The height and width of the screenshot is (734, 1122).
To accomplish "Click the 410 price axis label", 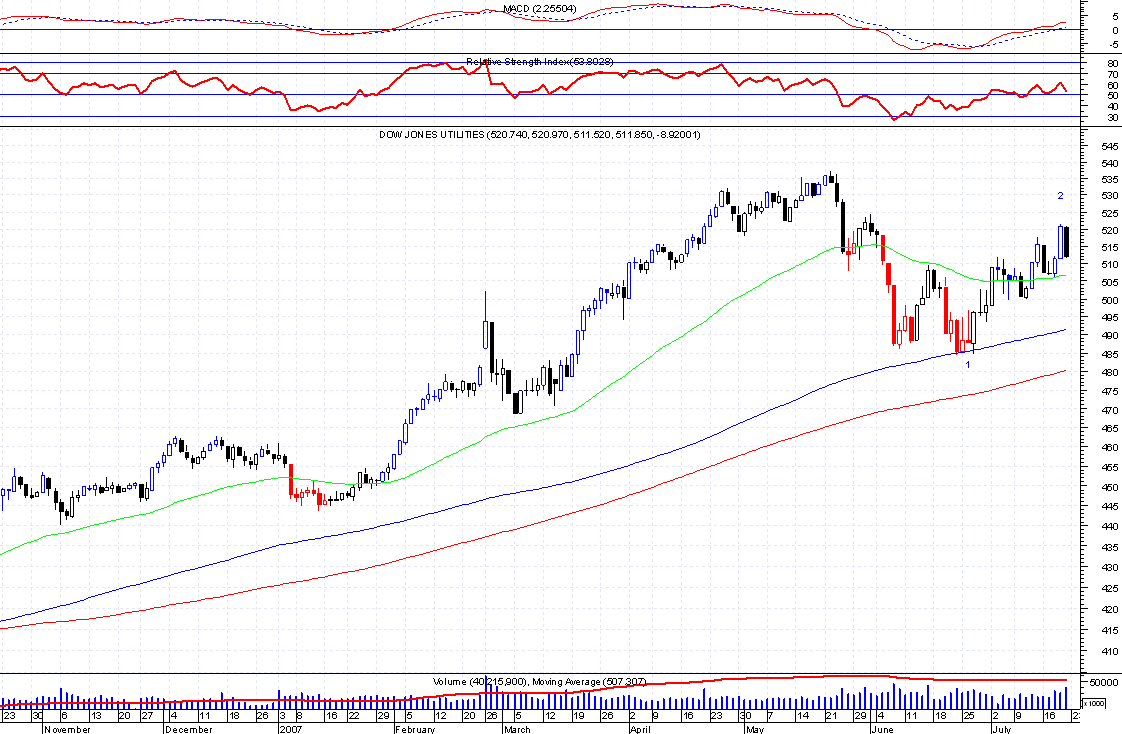I will coord(1109,652).
